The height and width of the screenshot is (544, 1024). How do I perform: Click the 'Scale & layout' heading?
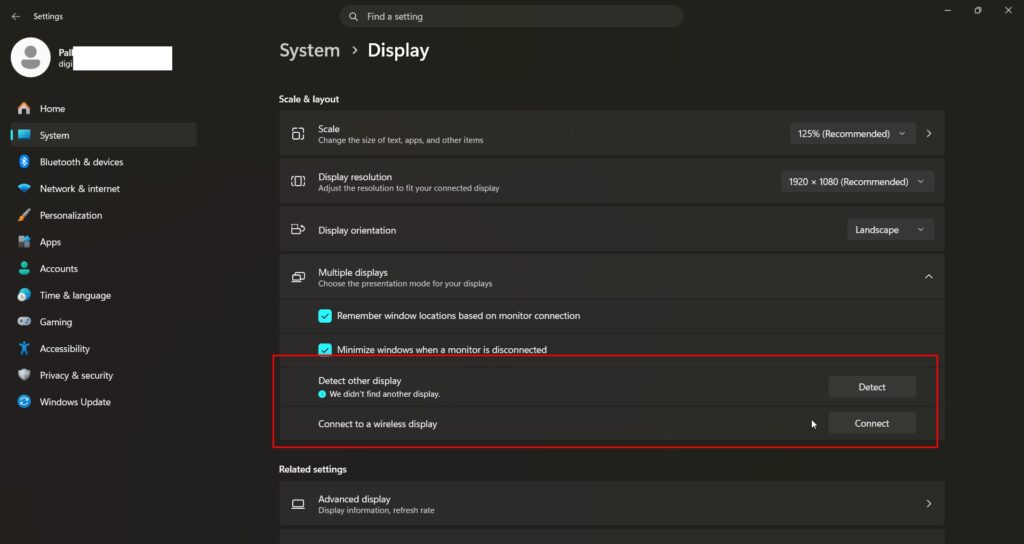coord(309,99)
